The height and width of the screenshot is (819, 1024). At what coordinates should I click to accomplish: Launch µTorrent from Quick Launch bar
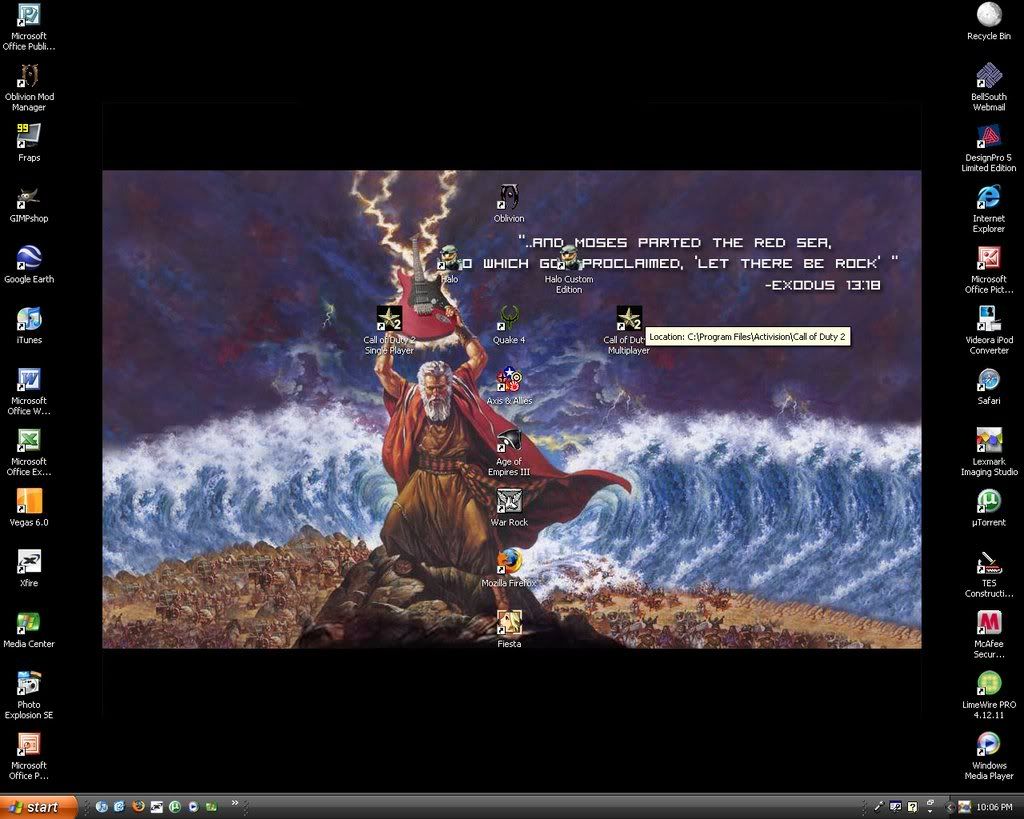pyautogui.click(x=175, y=807)
